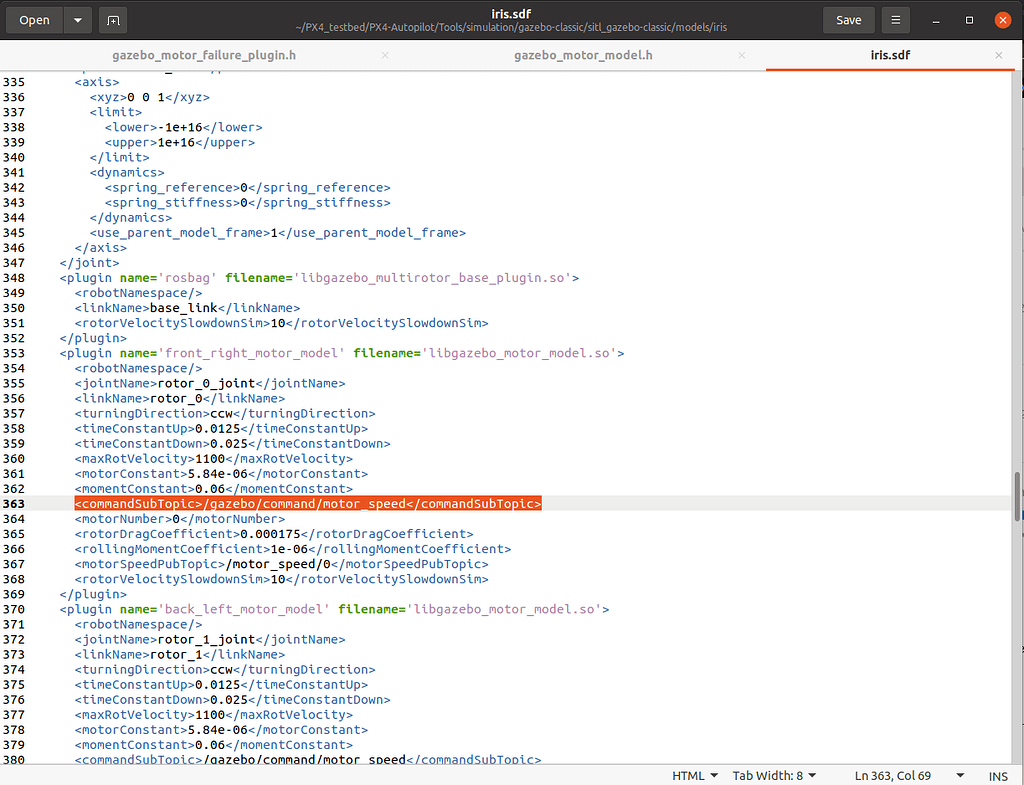This screenshot has width=1024, height=785.
Task: Minimize the gedit window
Action: (x=939, y=20)
